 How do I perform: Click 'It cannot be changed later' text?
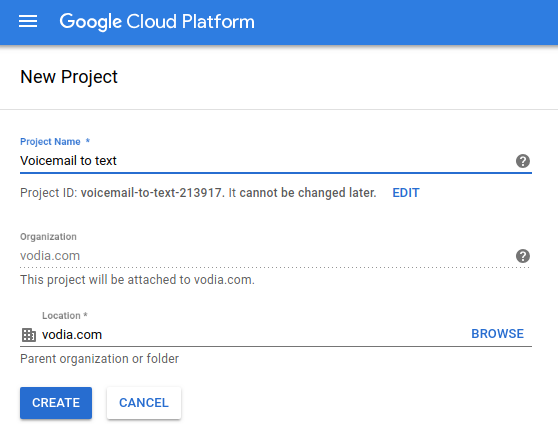point(302,193)
